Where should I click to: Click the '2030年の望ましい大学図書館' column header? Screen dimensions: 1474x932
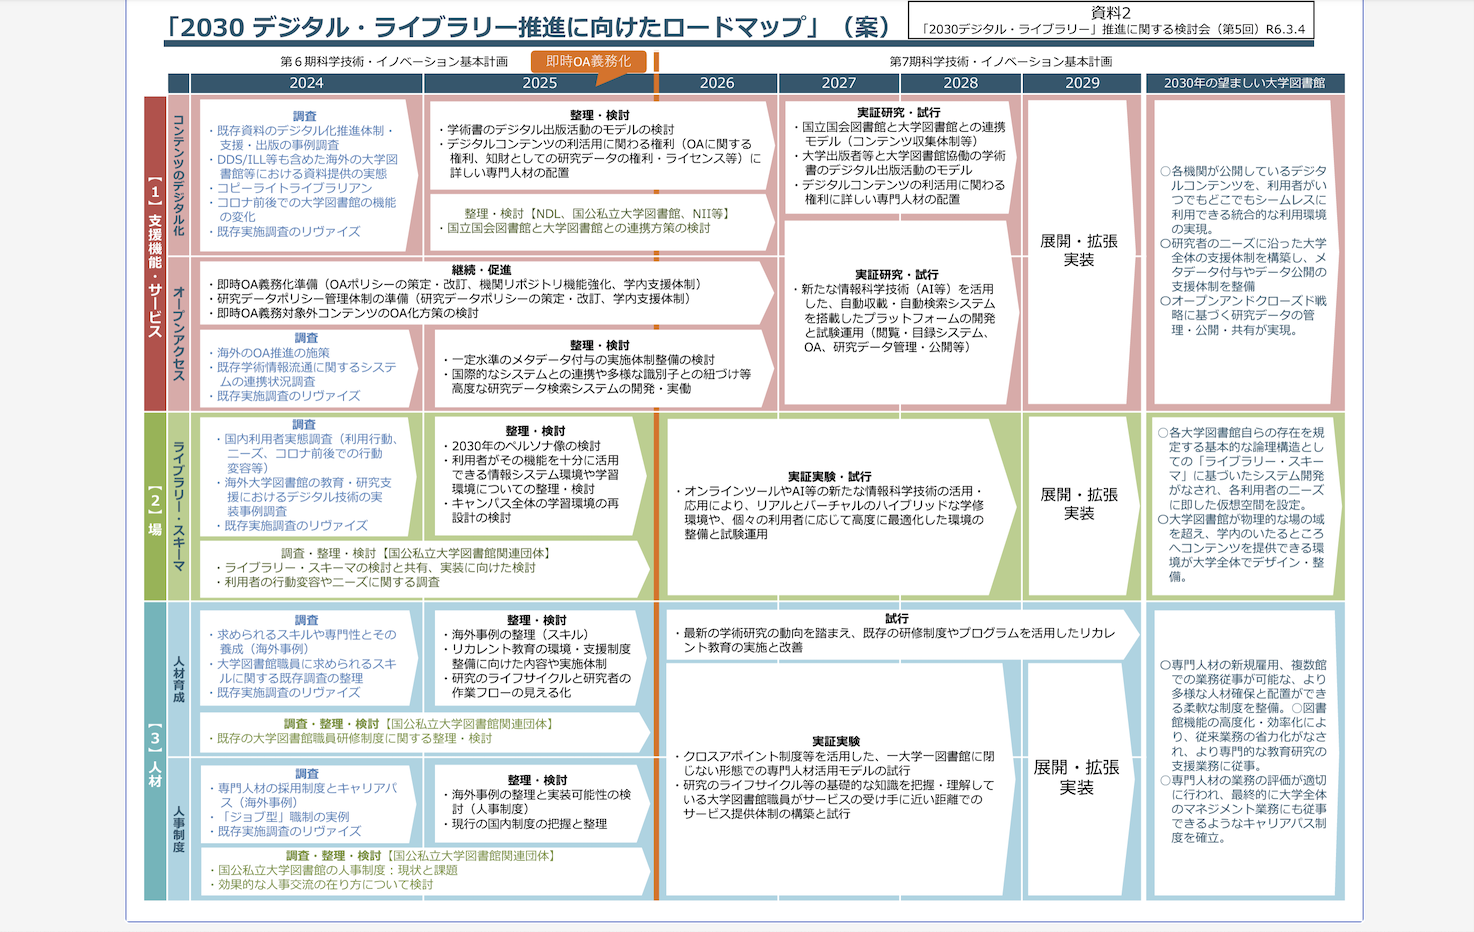(1244, 83)
